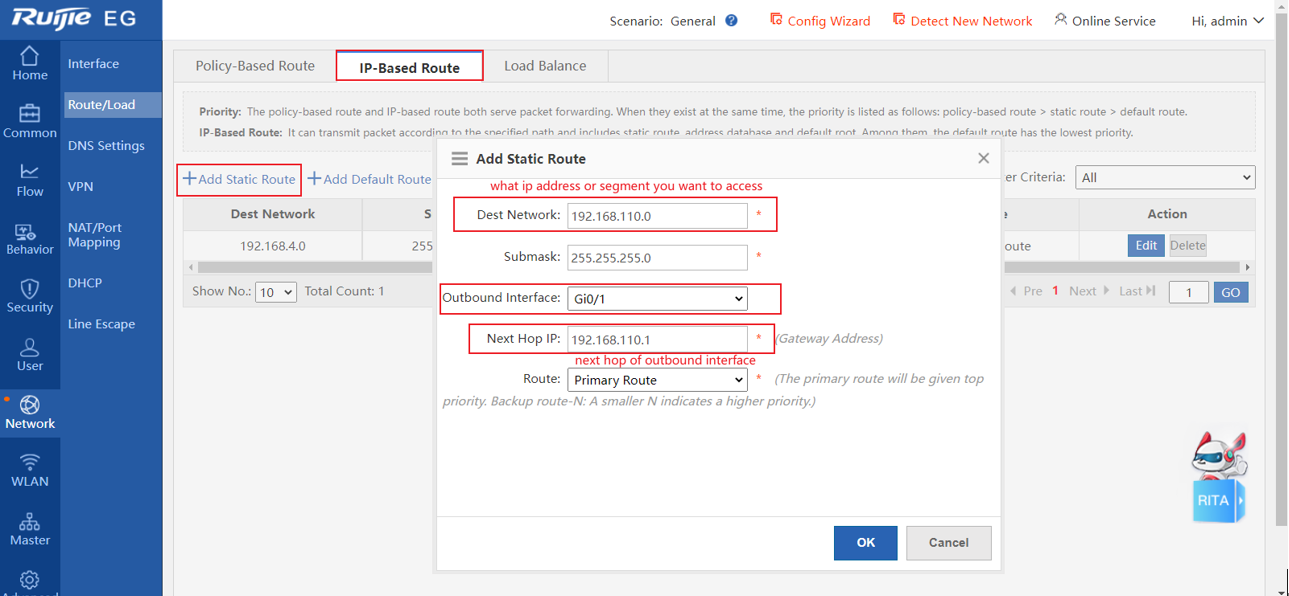Click the Dest Network input field
This screenshot has width=1289, height=596.
click(657, 216)
